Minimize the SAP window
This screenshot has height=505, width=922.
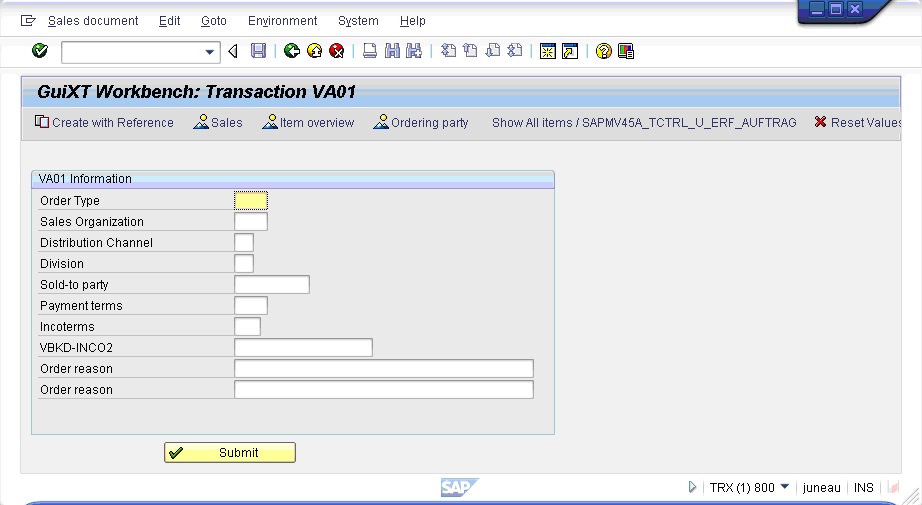coord(817,9)
